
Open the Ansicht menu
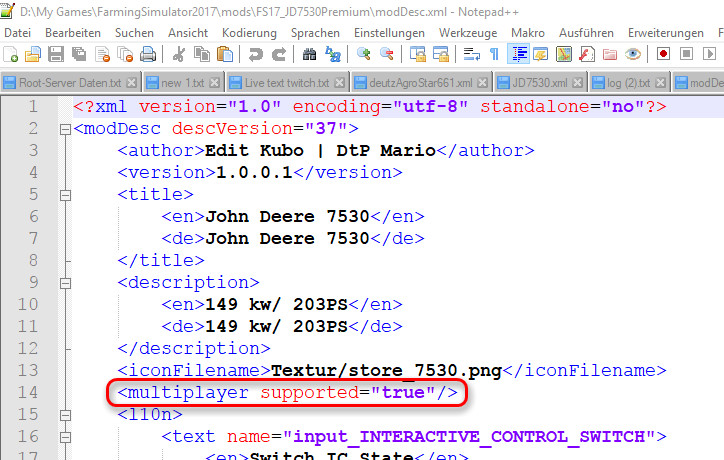coord(188,33)
